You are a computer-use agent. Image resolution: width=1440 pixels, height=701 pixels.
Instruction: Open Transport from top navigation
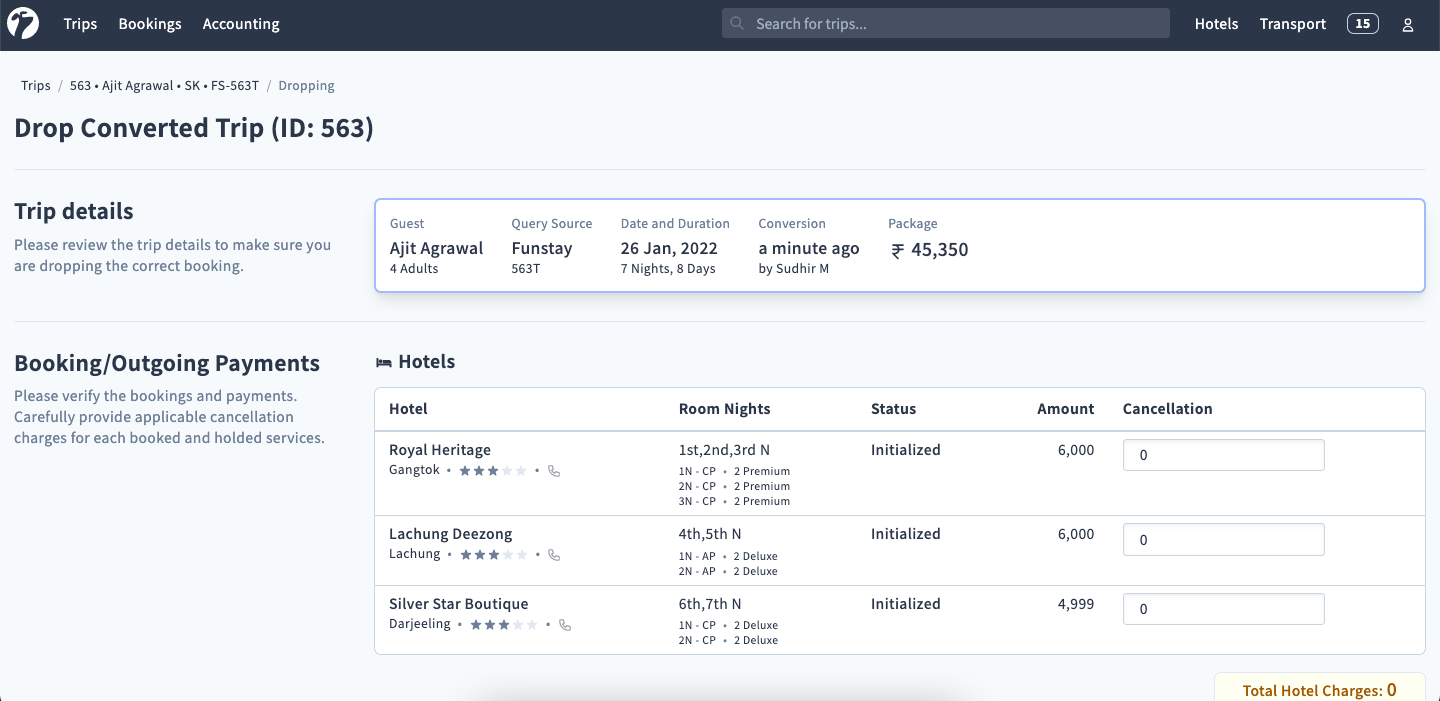tap(1292, 24)
